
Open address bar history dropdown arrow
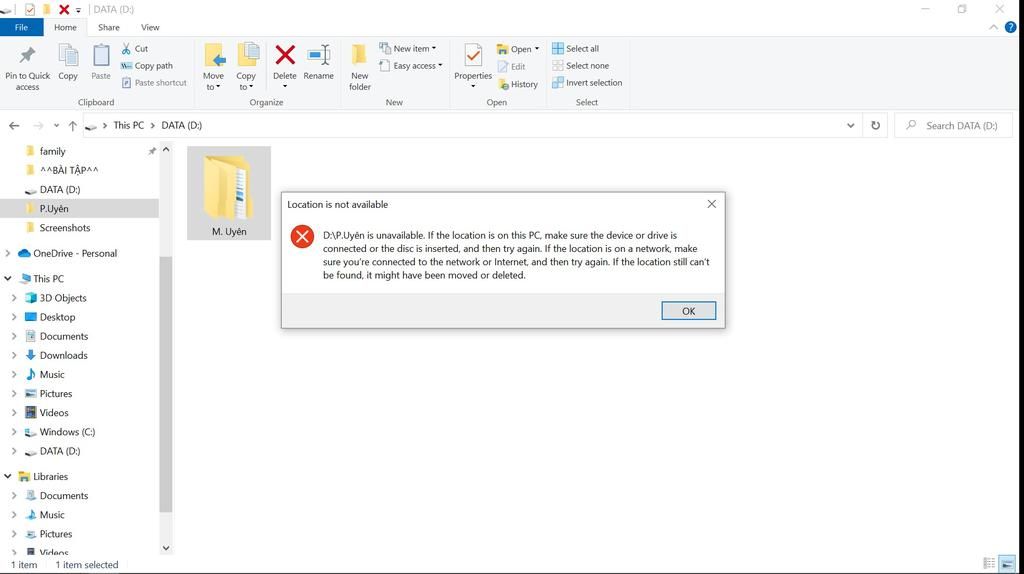click(x=850, y=125)
